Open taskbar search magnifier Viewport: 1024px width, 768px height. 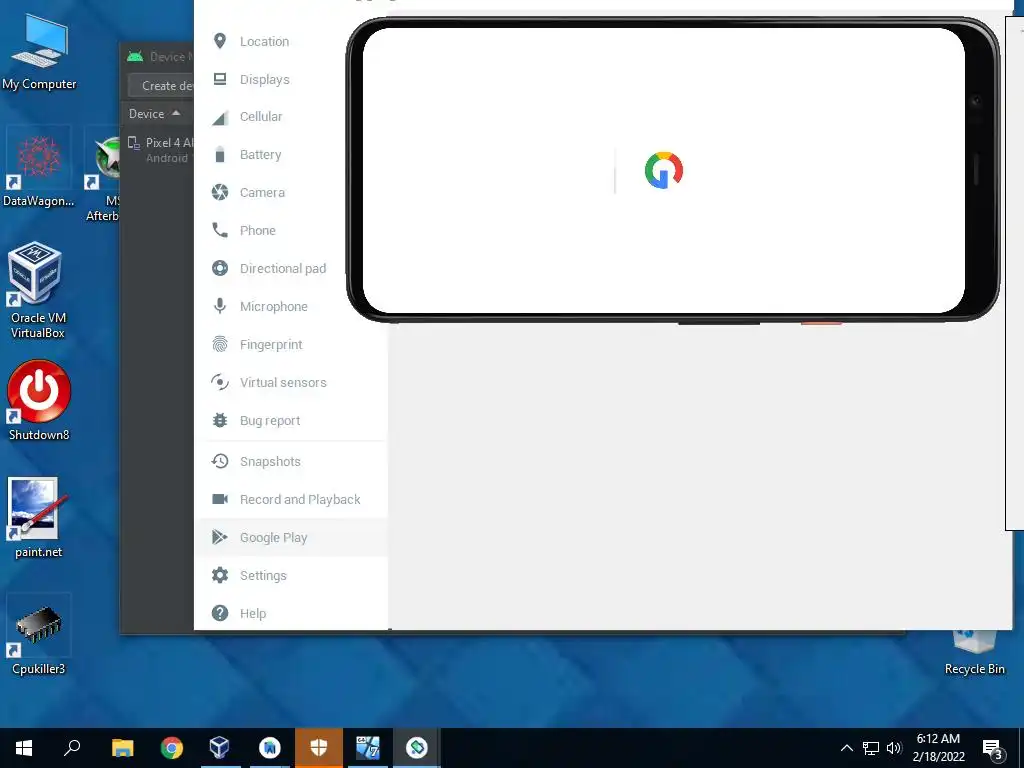coord(72,748)
